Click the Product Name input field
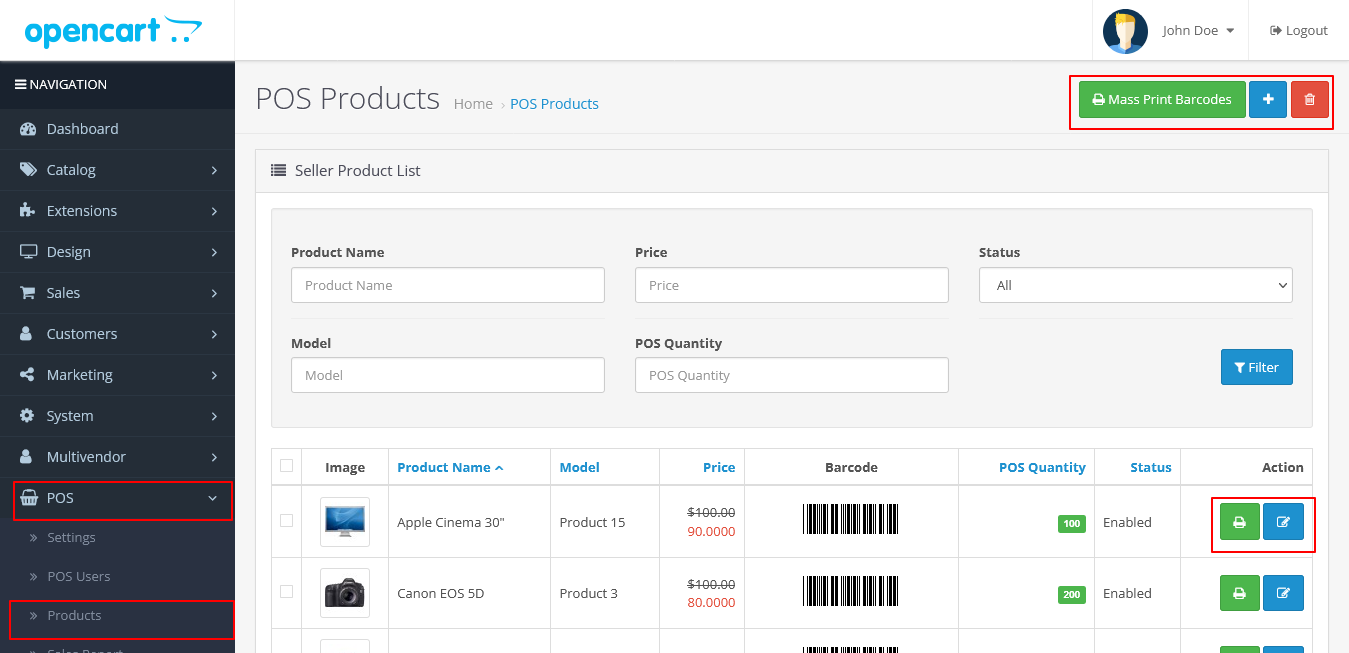This screenshot has width=1349, height=653. tap(447, 285)
